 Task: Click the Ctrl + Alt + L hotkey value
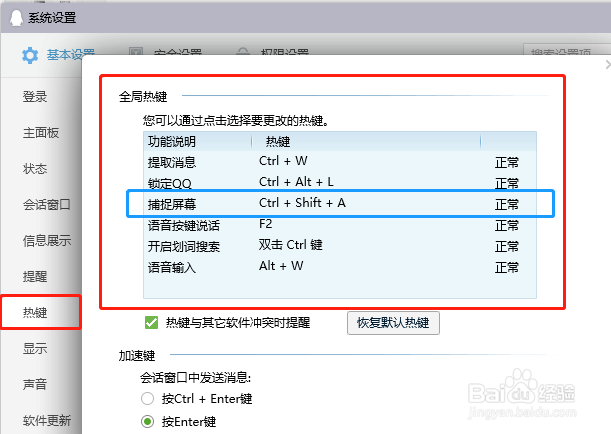pos(296,182)
